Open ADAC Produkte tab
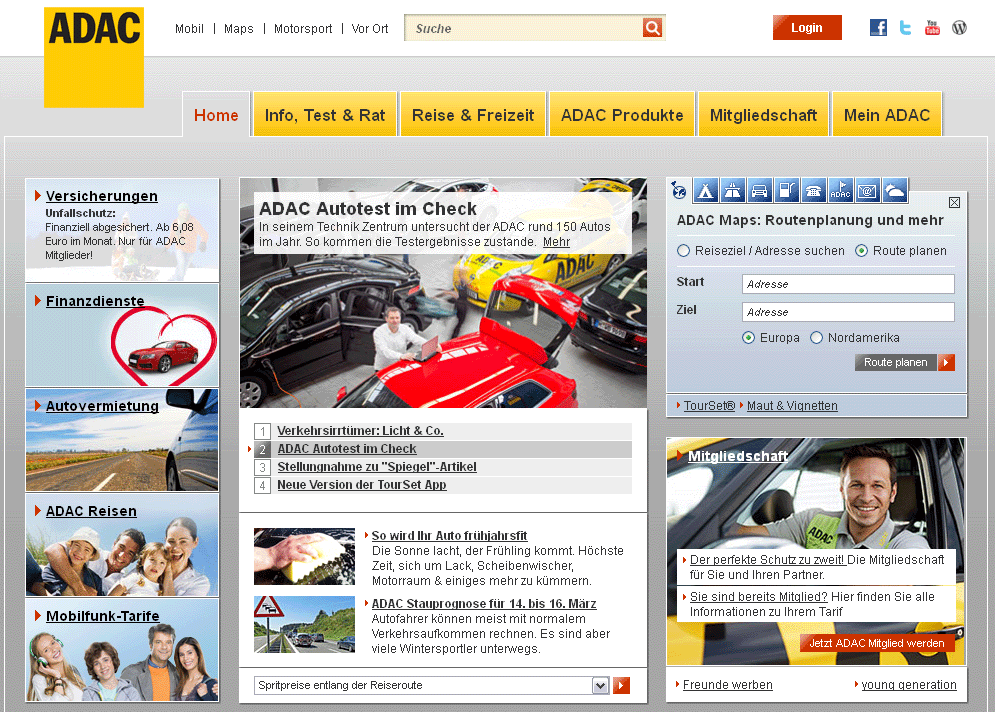 point(622,115)
